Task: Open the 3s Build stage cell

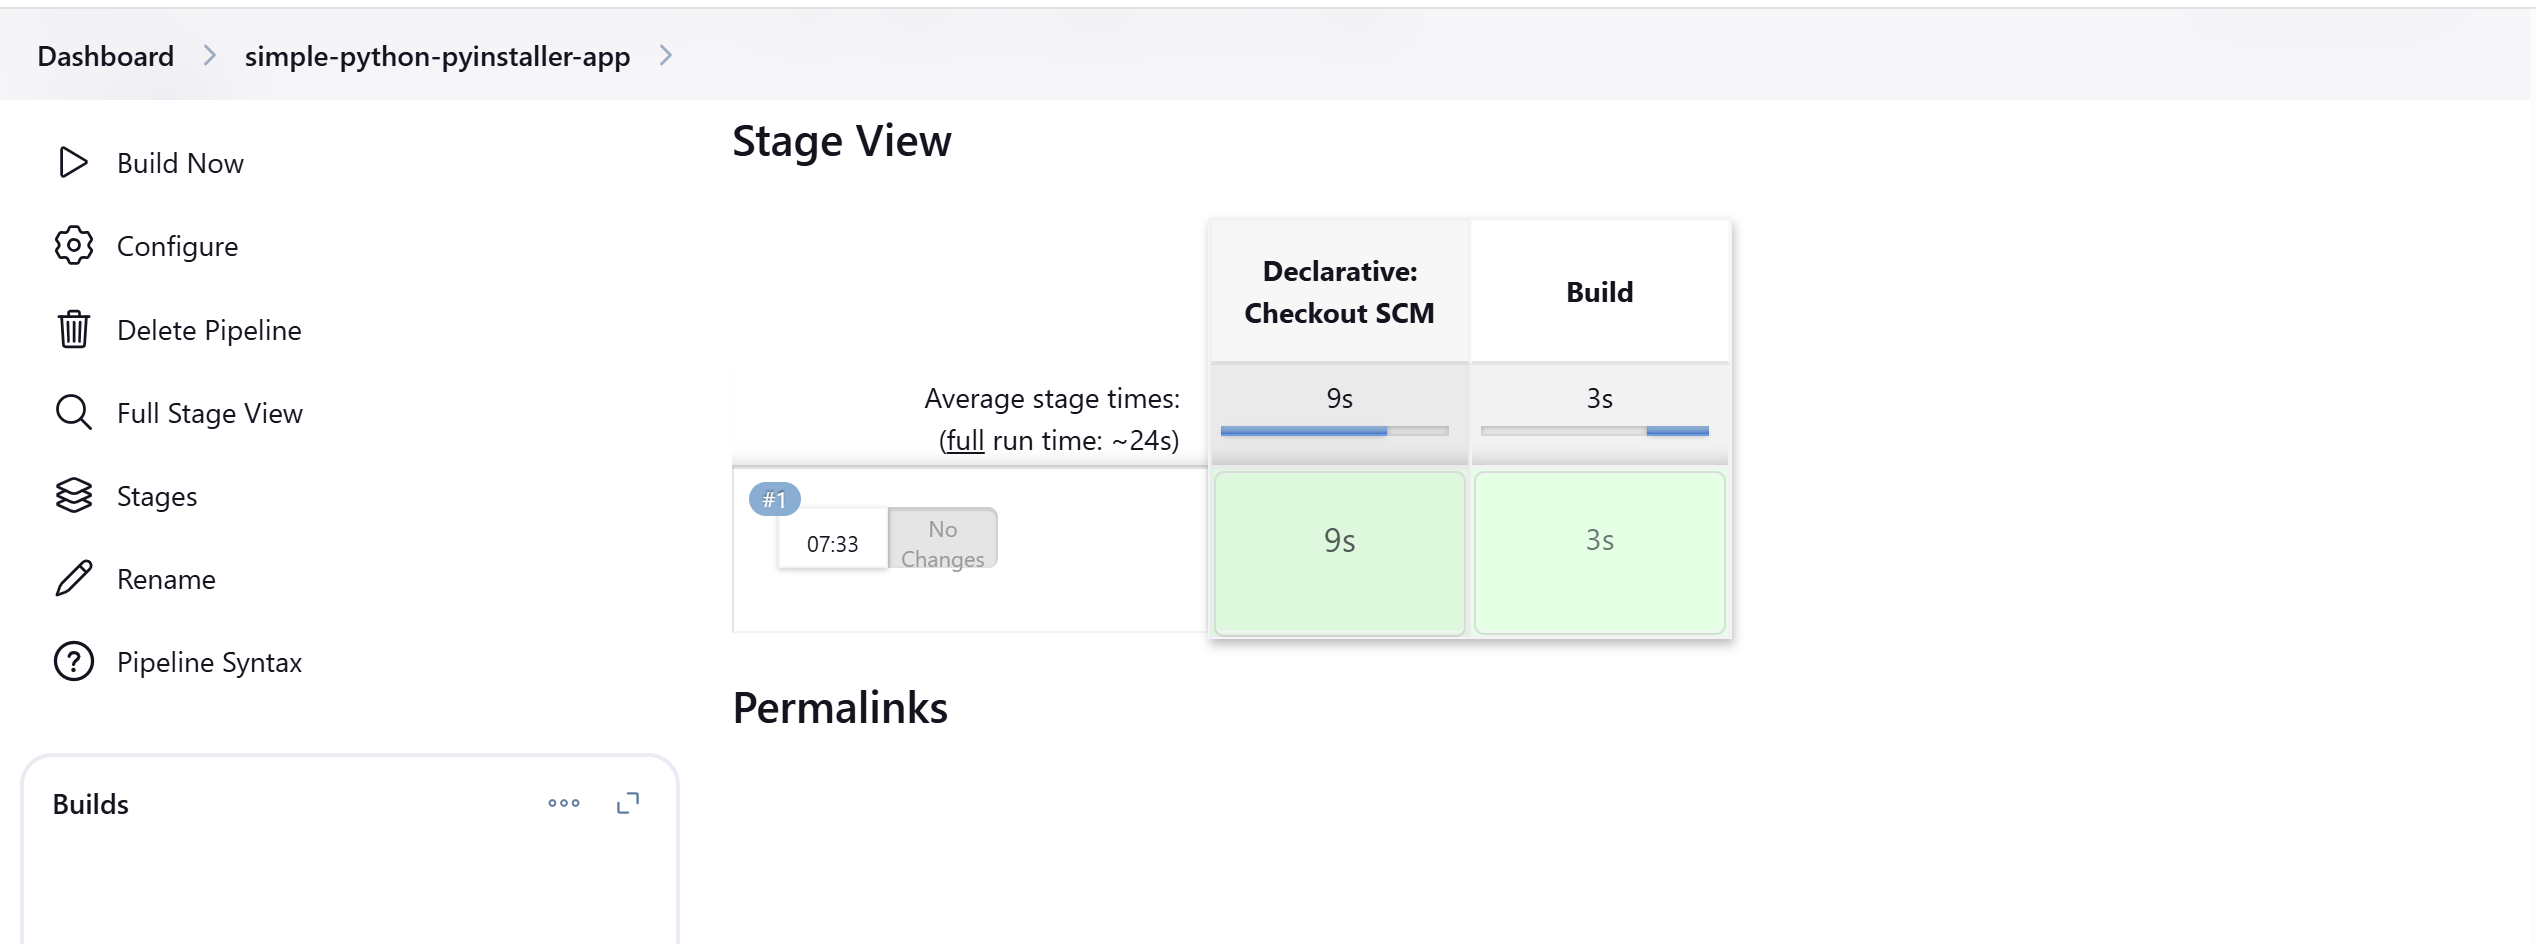Action: point(1600,553)
